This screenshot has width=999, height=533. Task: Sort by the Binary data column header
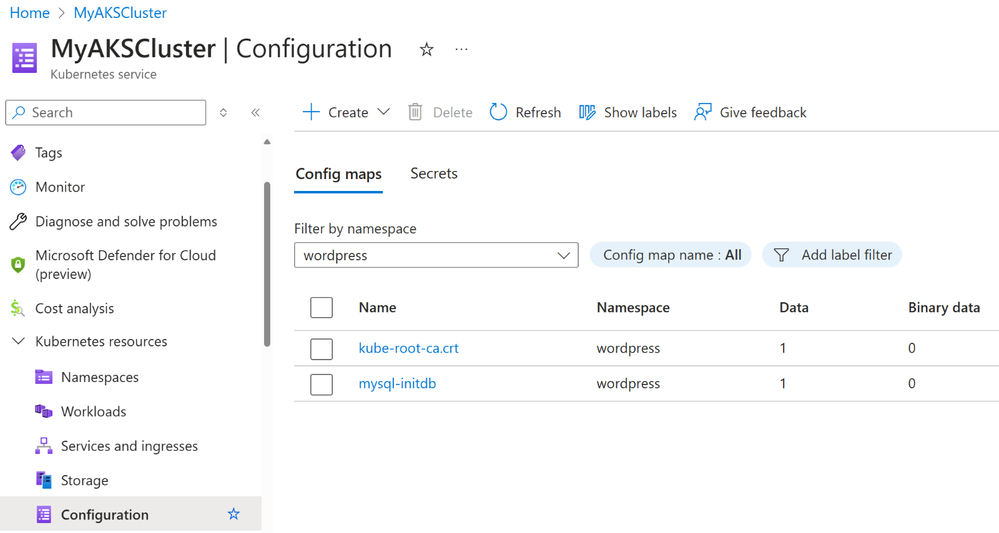click(944, 308)
